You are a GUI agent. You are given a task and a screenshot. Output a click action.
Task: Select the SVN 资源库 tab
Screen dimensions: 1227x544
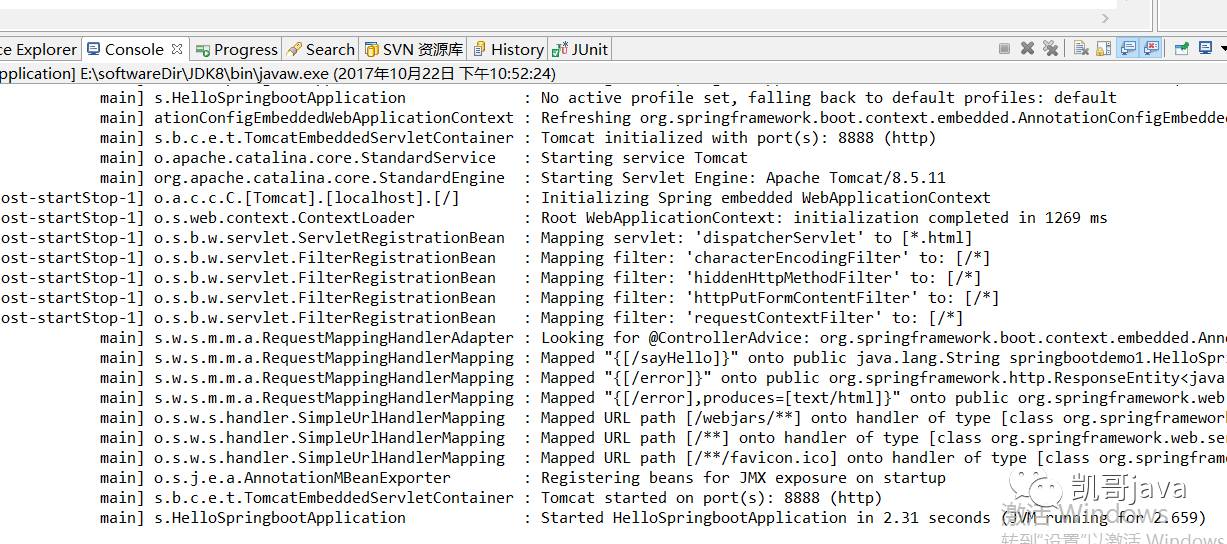pyautogui.click(x=413, y=49)
